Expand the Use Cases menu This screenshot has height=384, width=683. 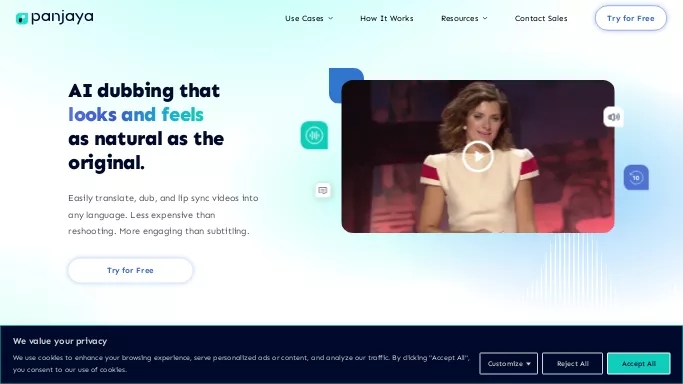tap(309, 18)
